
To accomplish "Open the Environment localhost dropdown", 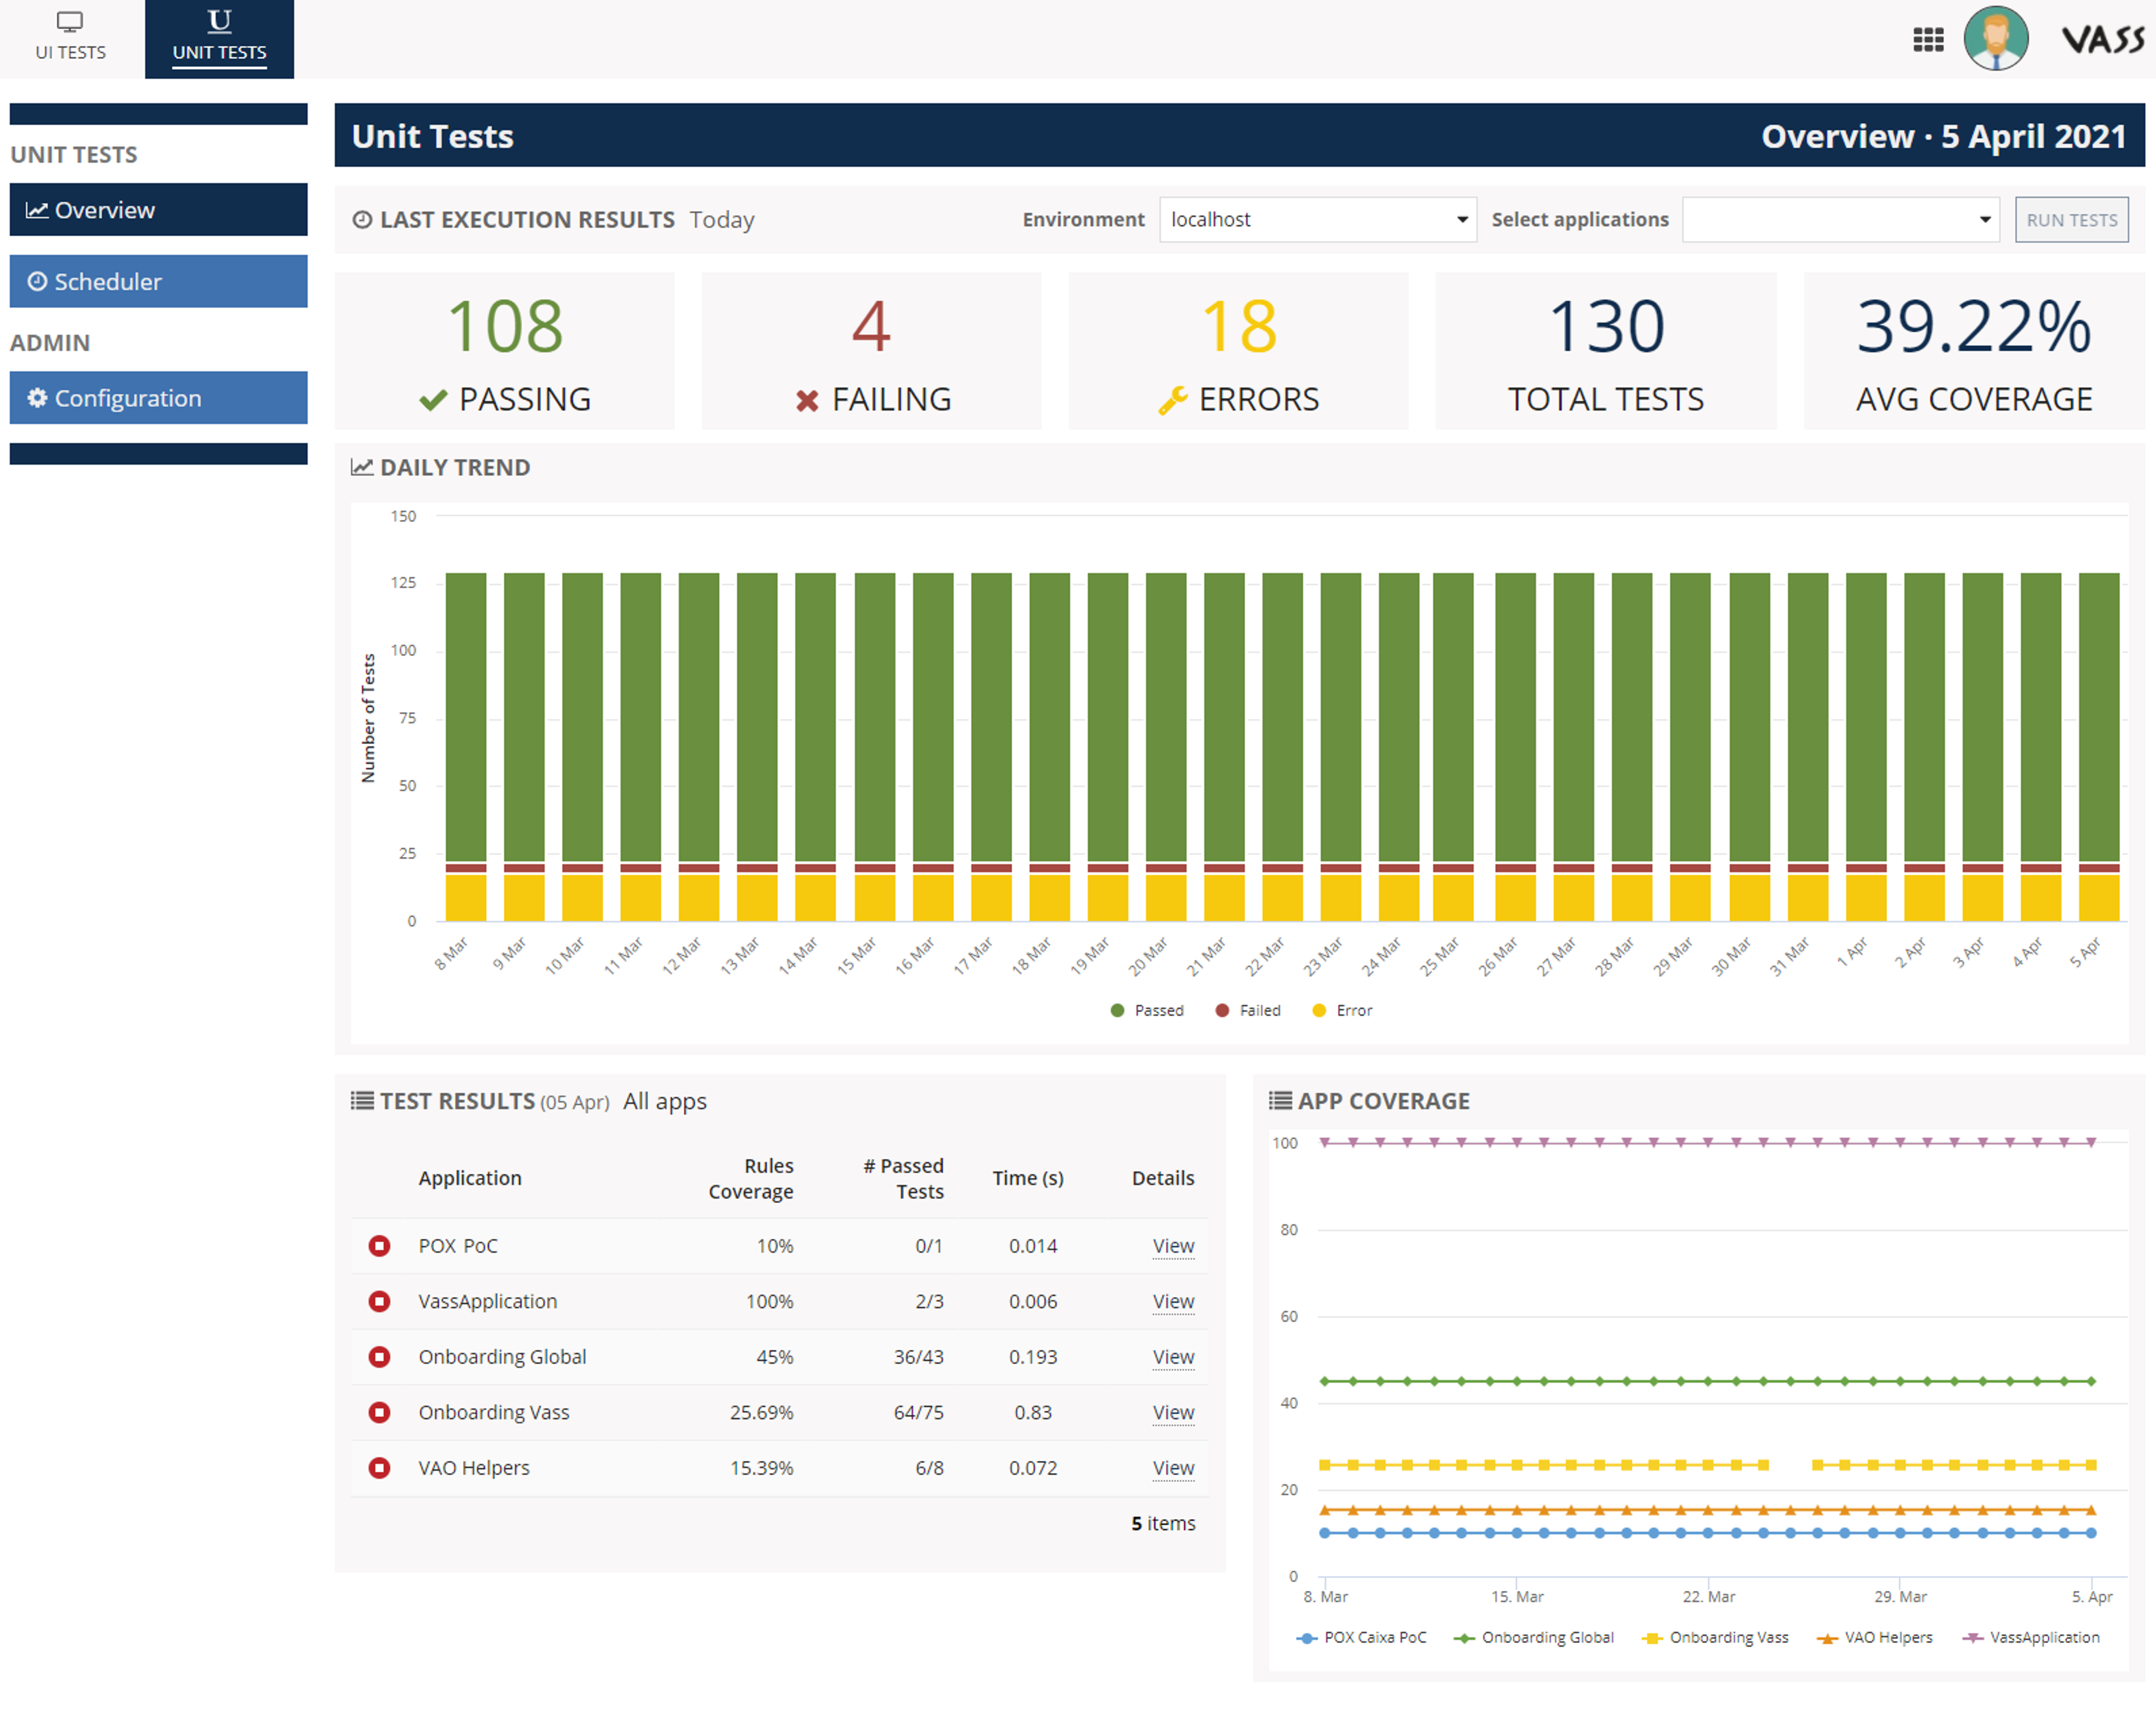I will (1317, 219).
